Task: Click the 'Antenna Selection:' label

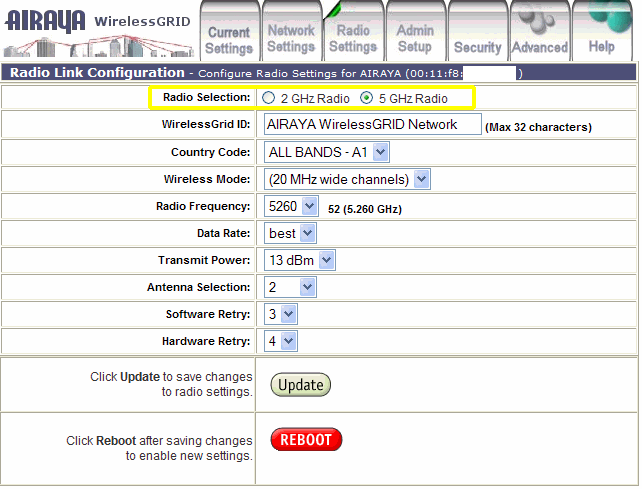Action: [198, 287]
